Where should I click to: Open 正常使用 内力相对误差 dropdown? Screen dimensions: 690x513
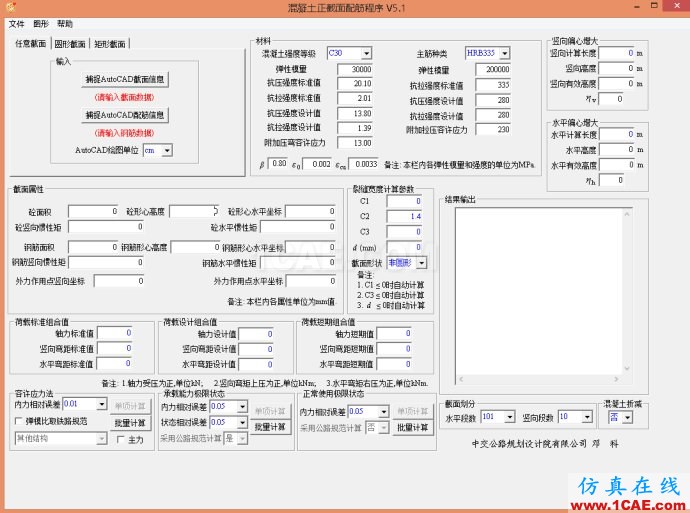click(384, 411)
